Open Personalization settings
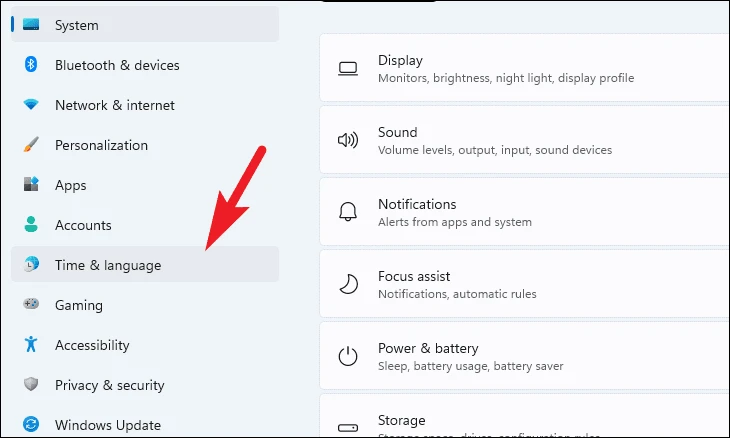This screenshot has height=438, width=730. pos(145,145)
